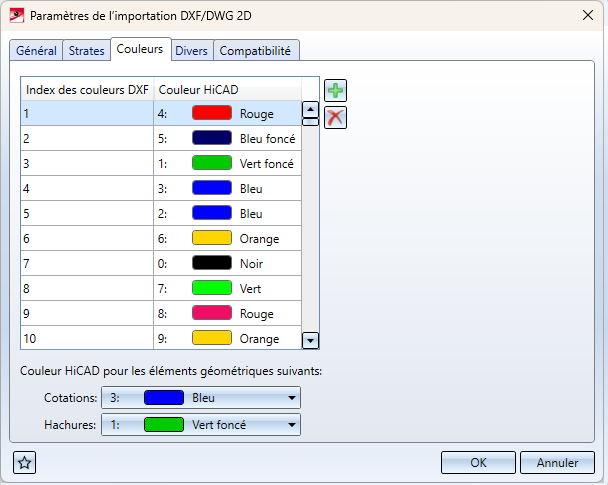Screen dimensions: 608x485
Task: Close the DXF/DWG import parameters dialog
Action: click(588, 16)
